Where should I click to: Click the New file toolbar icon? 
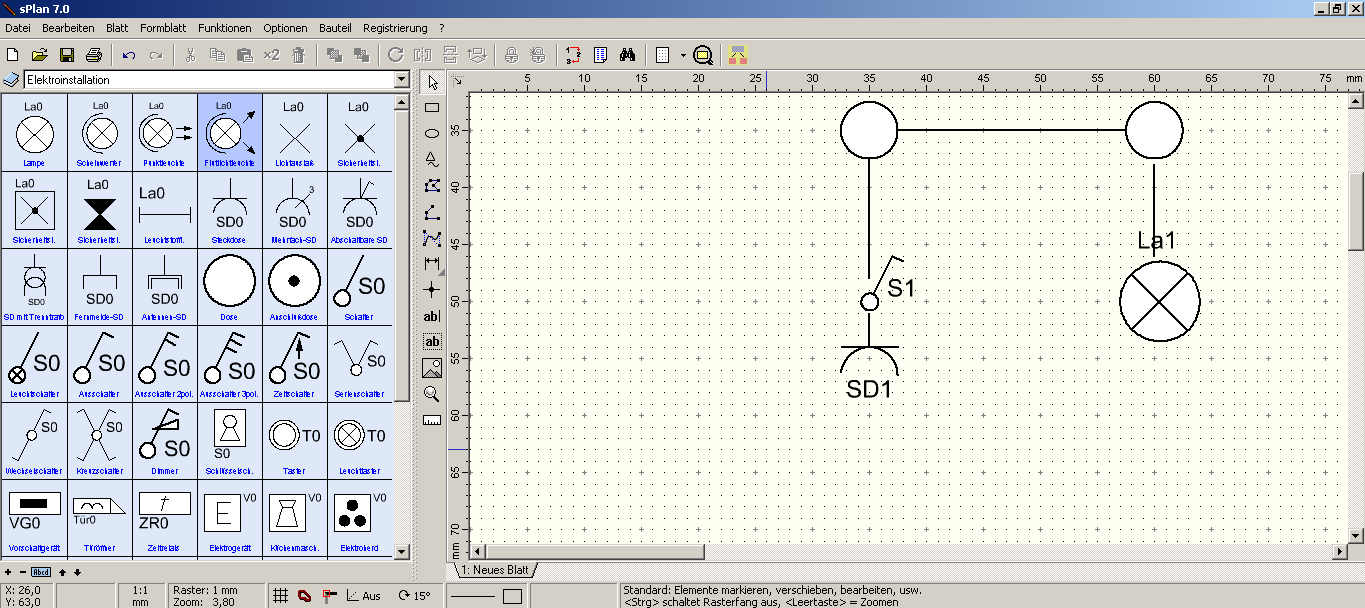pyautogui.click(x=14, y=55)
